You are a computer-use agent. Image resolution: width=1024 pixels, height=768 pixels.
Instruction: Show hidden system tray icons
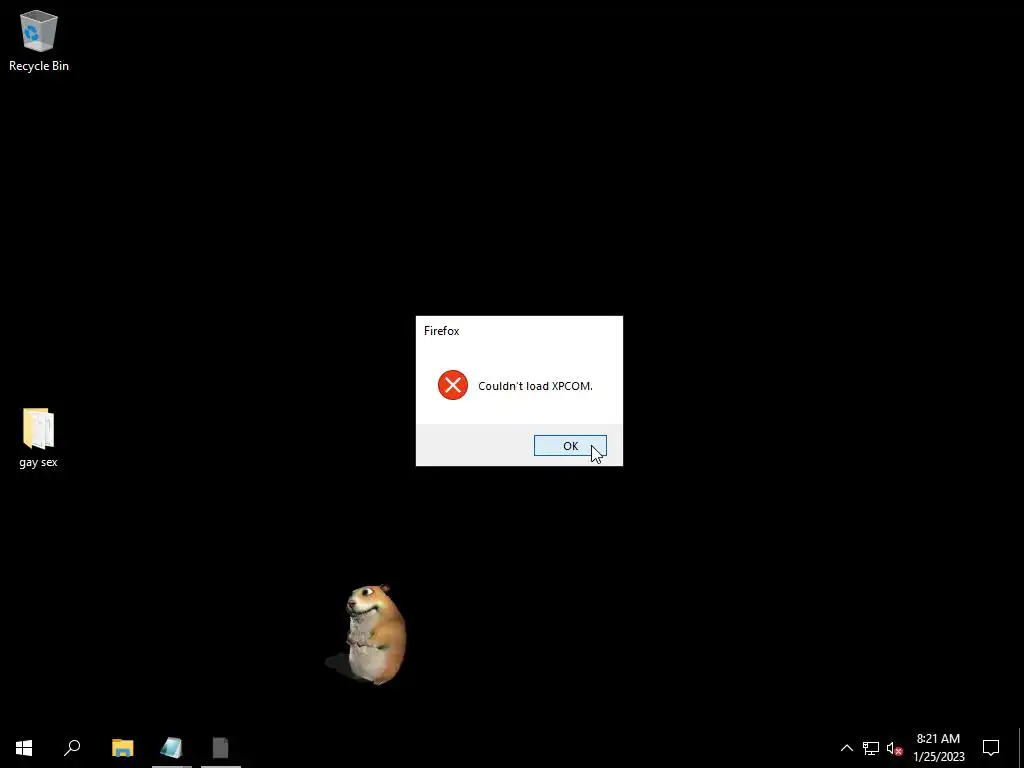pos(846,748)
